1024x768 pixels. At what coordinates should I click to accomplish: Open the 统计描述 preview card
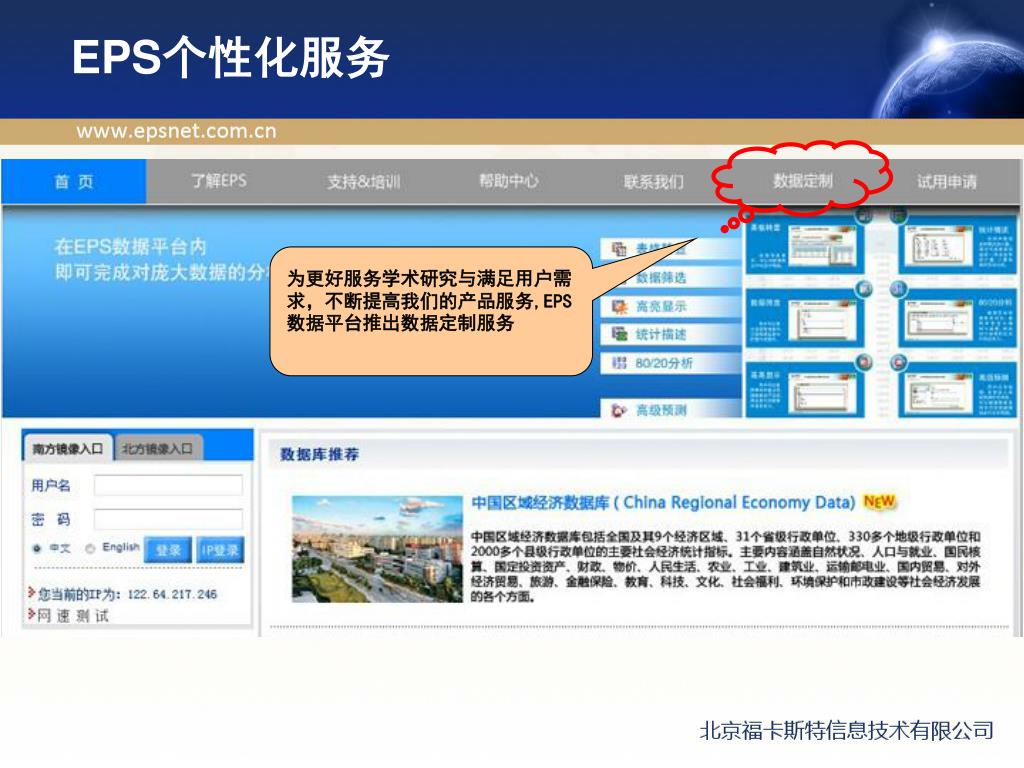tap(957, 246)
